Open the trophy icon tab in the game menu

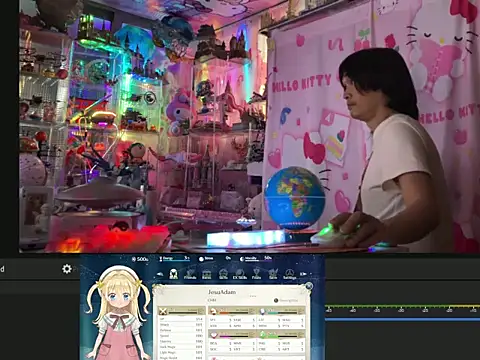[x=256, y=274]
